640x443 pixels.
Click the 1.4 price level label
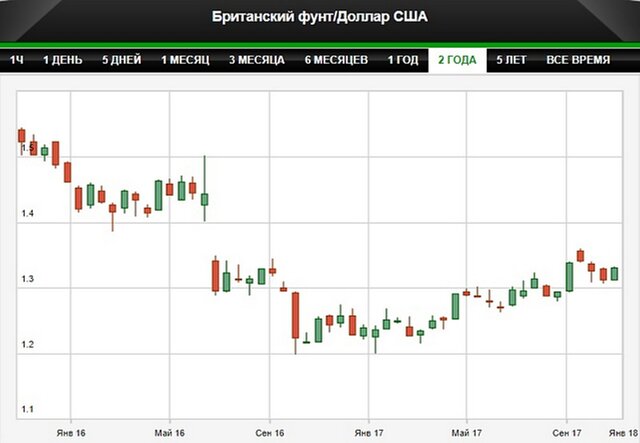(x=27, y=214)
